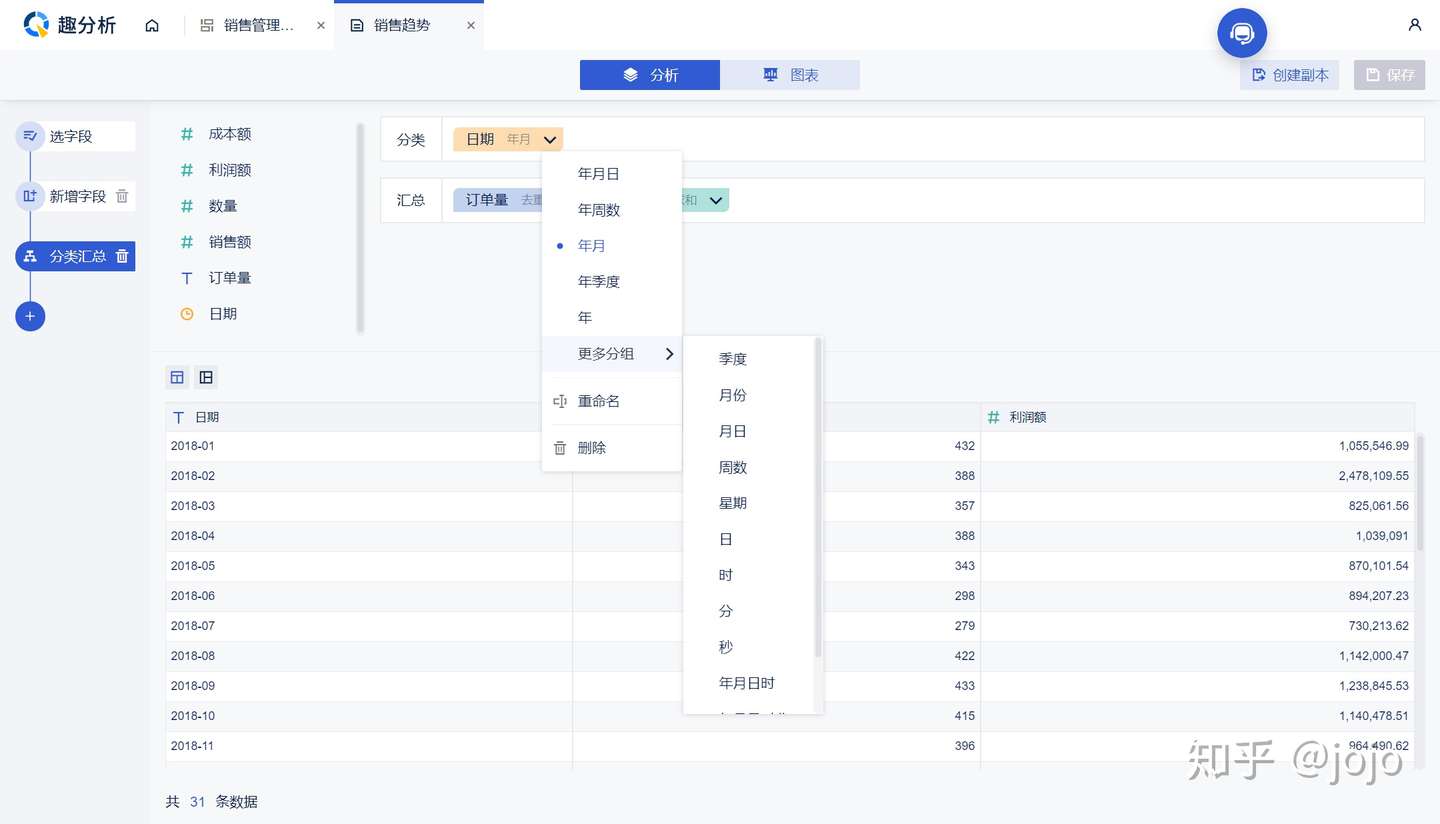Choose 年月日 grouping
1440x824 pixels.
tap(612, 174)
